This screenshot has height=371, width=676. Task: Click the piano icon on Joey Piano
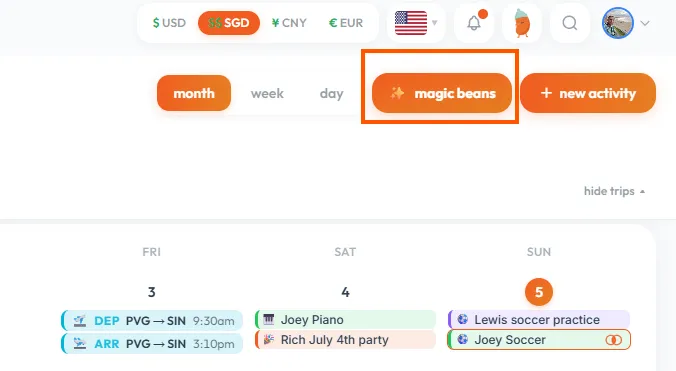click(269, 319)
